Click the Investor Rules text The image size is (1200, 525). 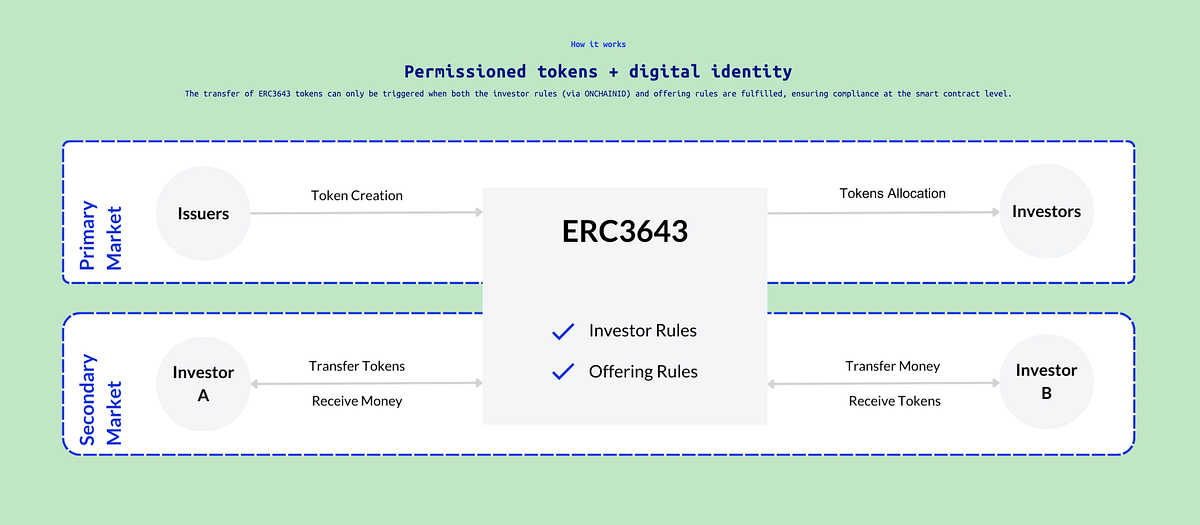pyautogui.click(x=643, y=331)
